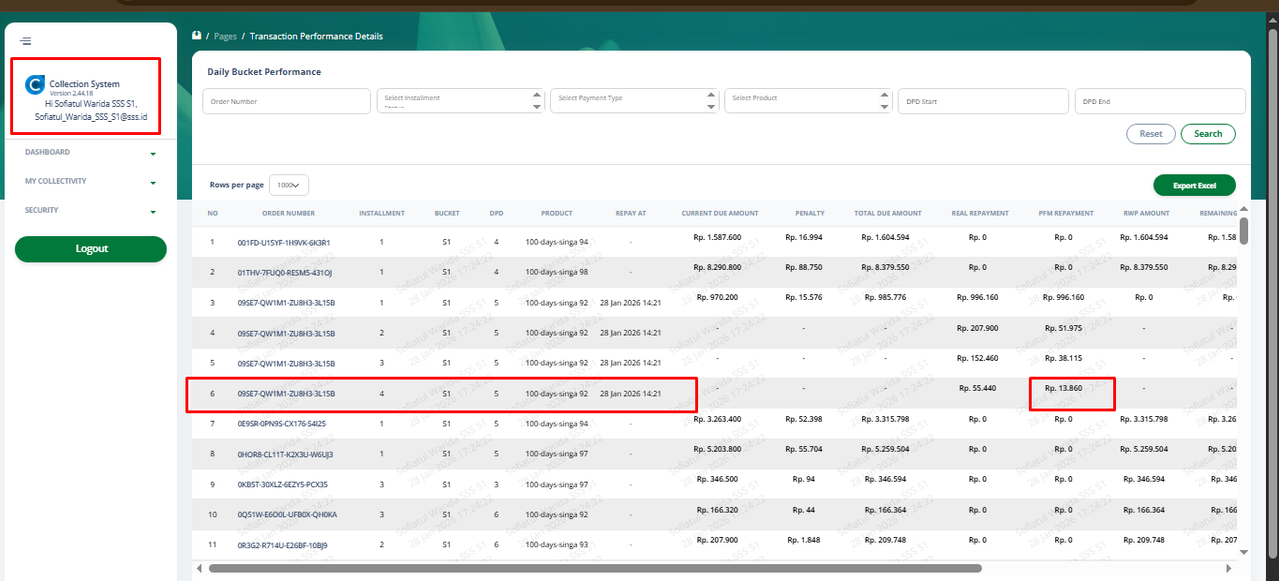Click the CURRENT DUE AMOUNT column header
This screenshot has width=1279, height=581.
click(720, 213)
